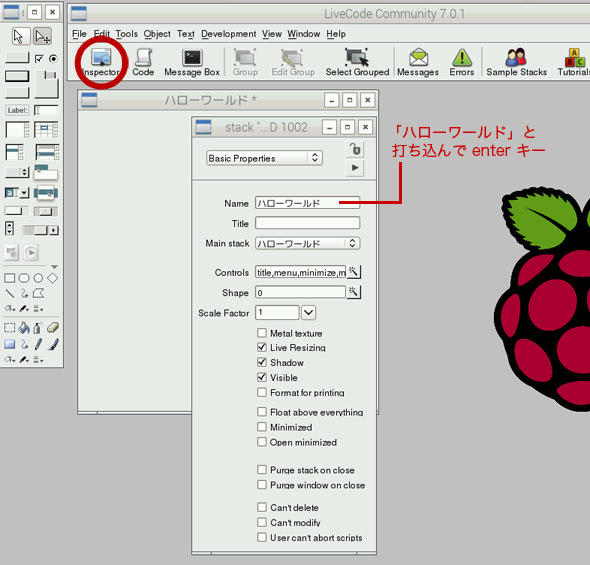Enable Purge window on close
Image resolution: width=590 pixels, height=565 pixels.
[x=262, y=485]
